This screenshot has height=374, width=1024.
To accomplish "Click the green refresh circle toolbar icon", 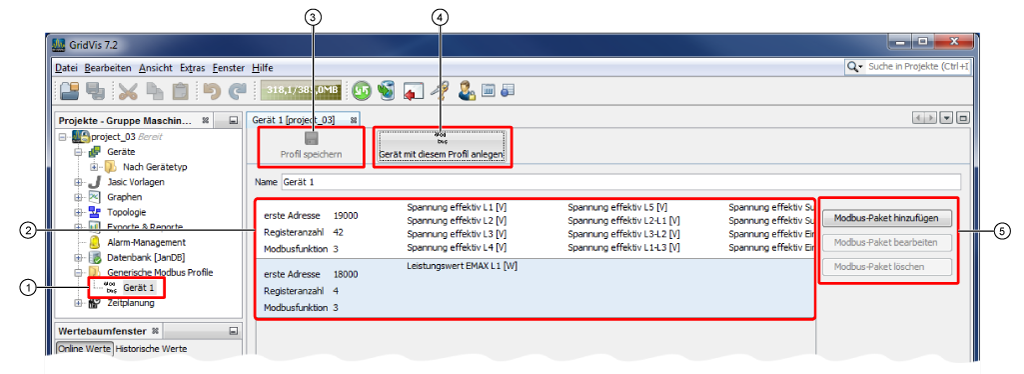I will [361, 91].
